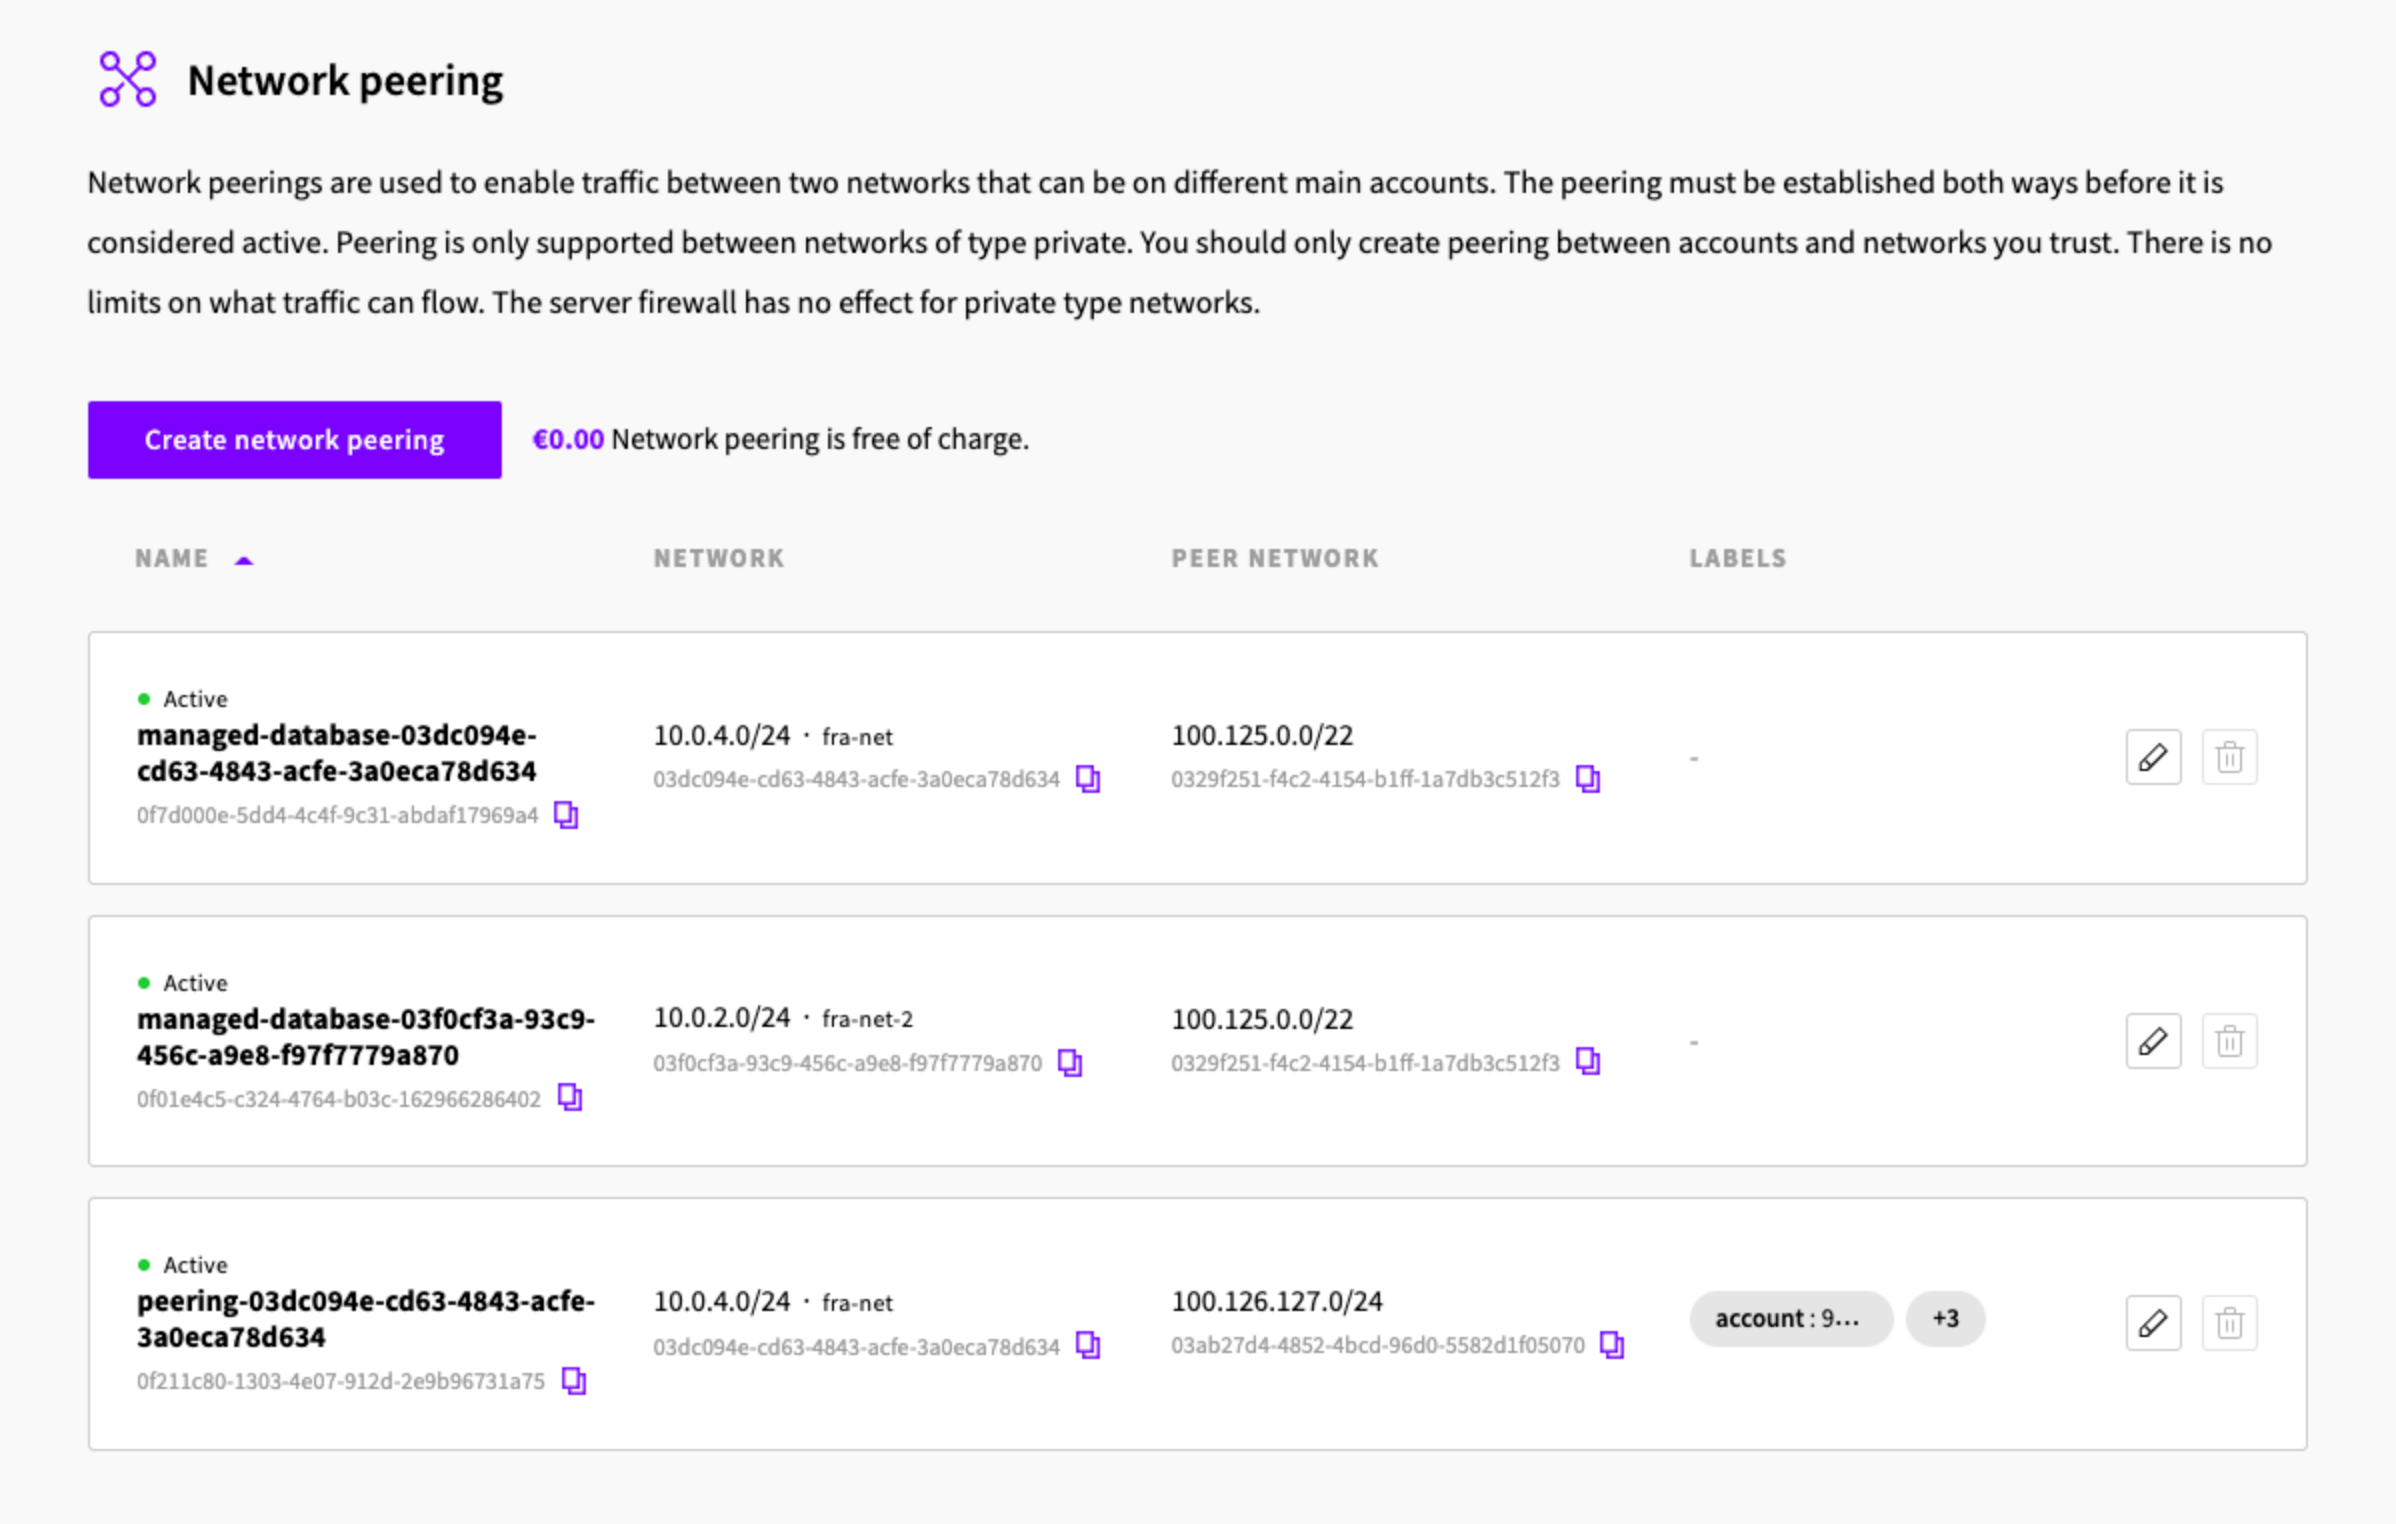Viewport: 2396px width, 1524px height.
Task: Edit the managed-database-03f0cf3a peering
Action: tap(2152, 1041)
